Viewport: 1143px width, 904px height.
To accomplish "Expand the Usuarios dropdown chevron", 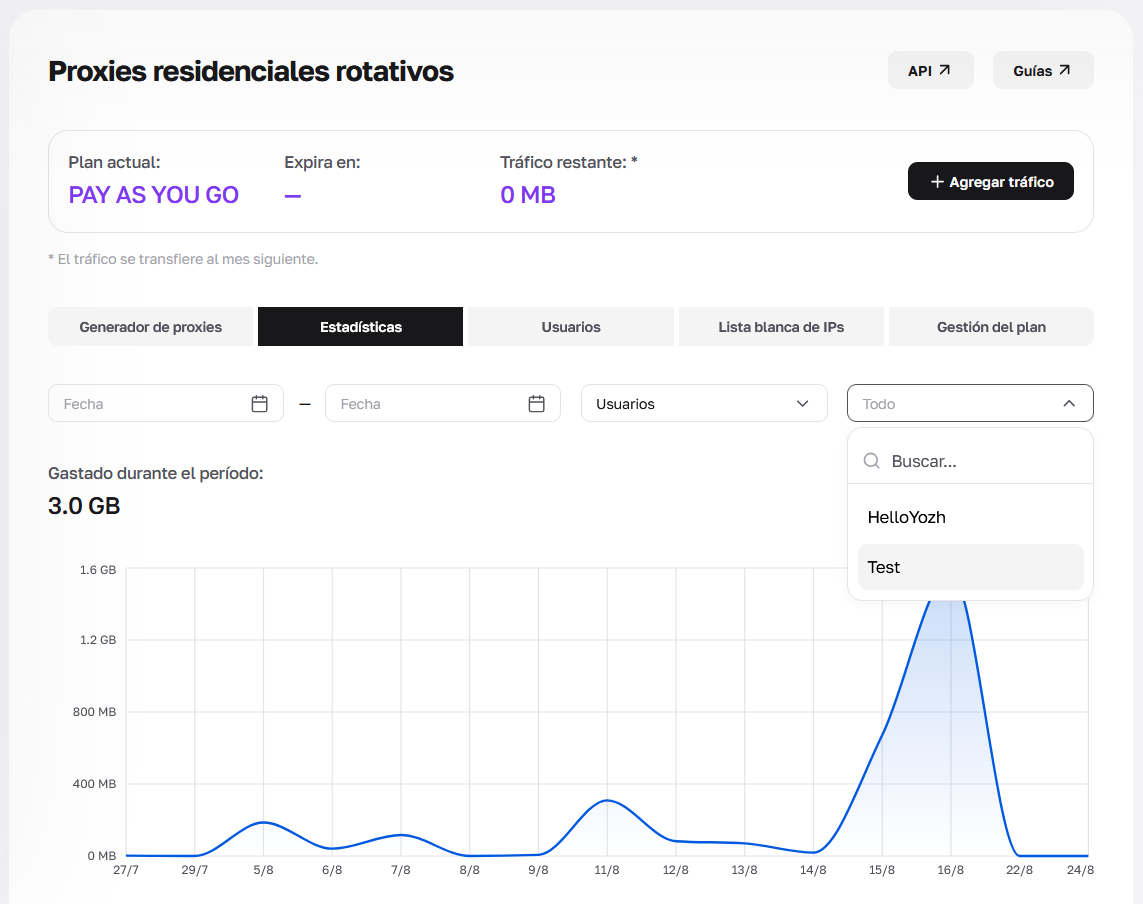I will coord(803,403).
